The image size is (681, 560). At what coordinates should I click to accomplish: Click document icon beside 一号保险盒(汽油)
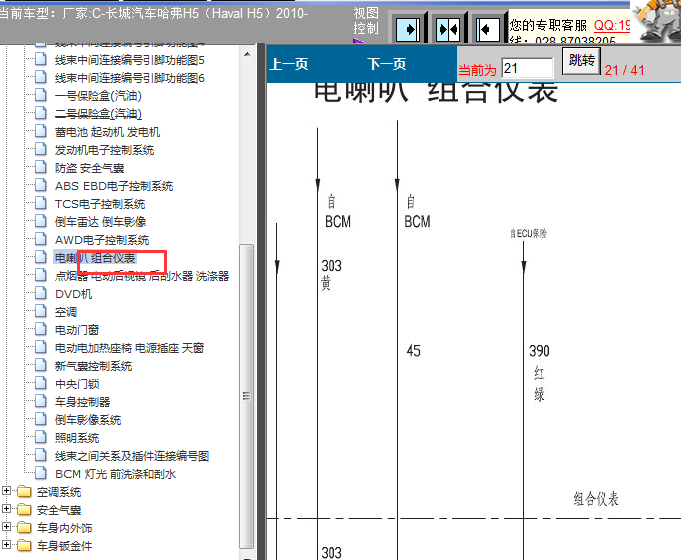pyautogui.click(x=41, y=95)
